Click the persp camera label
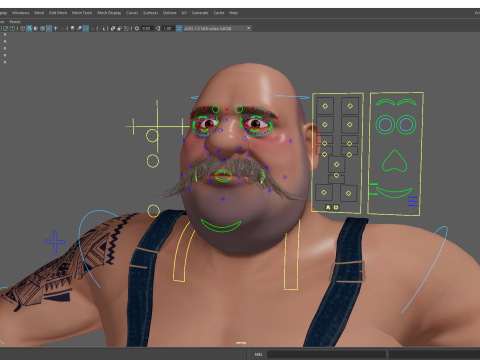Viewport: 480px width, 360px height. coord(241,343)
